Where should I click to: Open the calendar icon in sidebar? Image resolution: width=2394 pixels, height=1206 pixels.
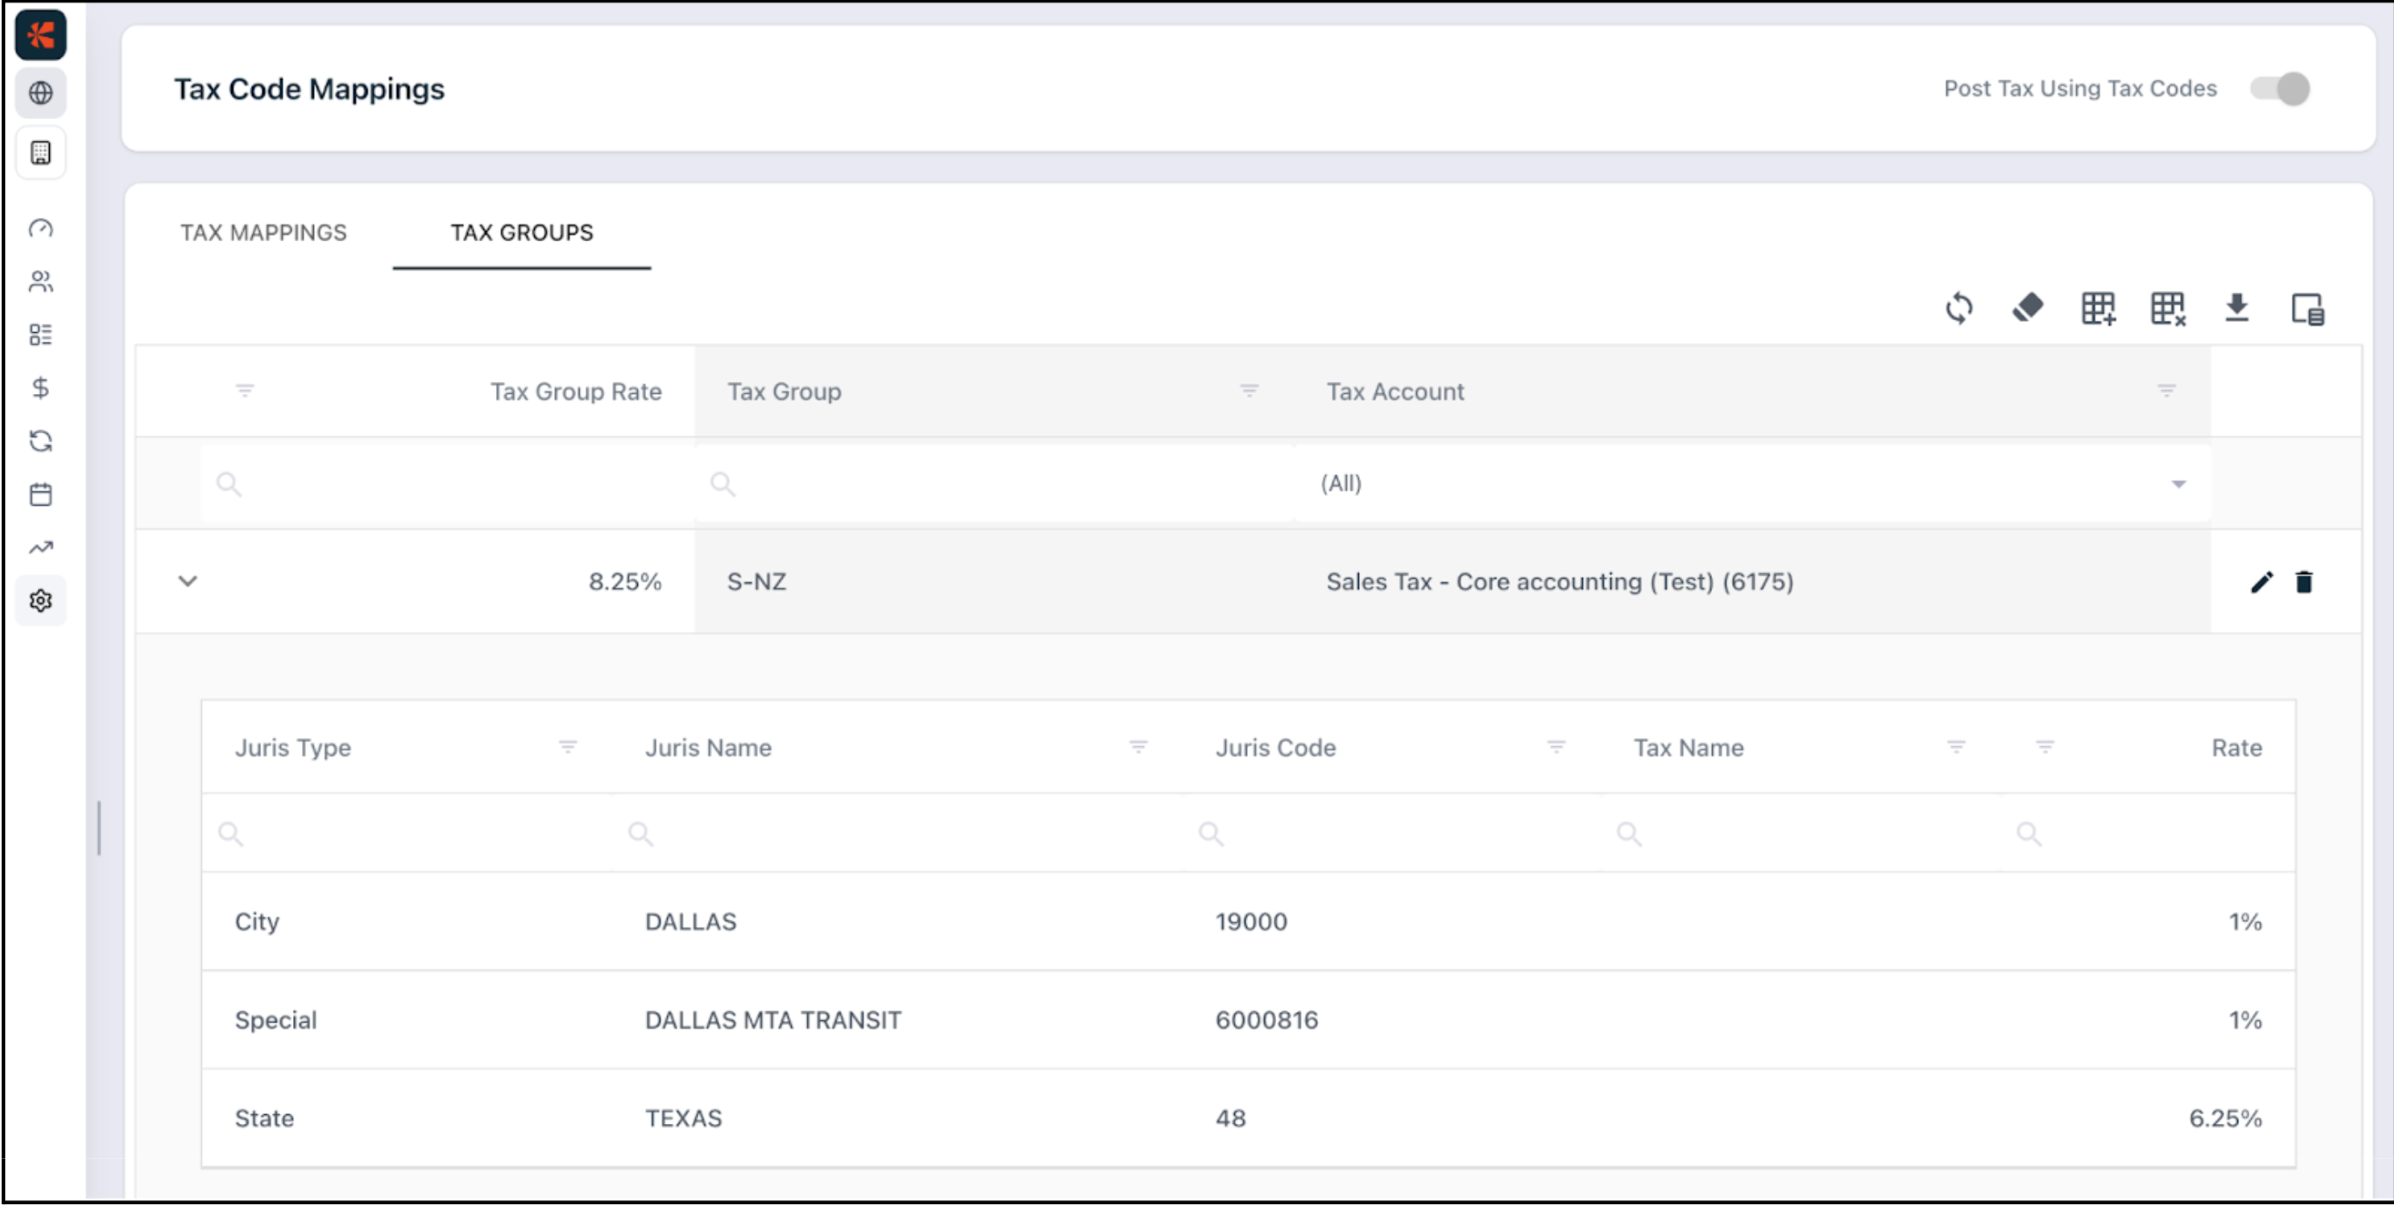[x=41, y=494]
